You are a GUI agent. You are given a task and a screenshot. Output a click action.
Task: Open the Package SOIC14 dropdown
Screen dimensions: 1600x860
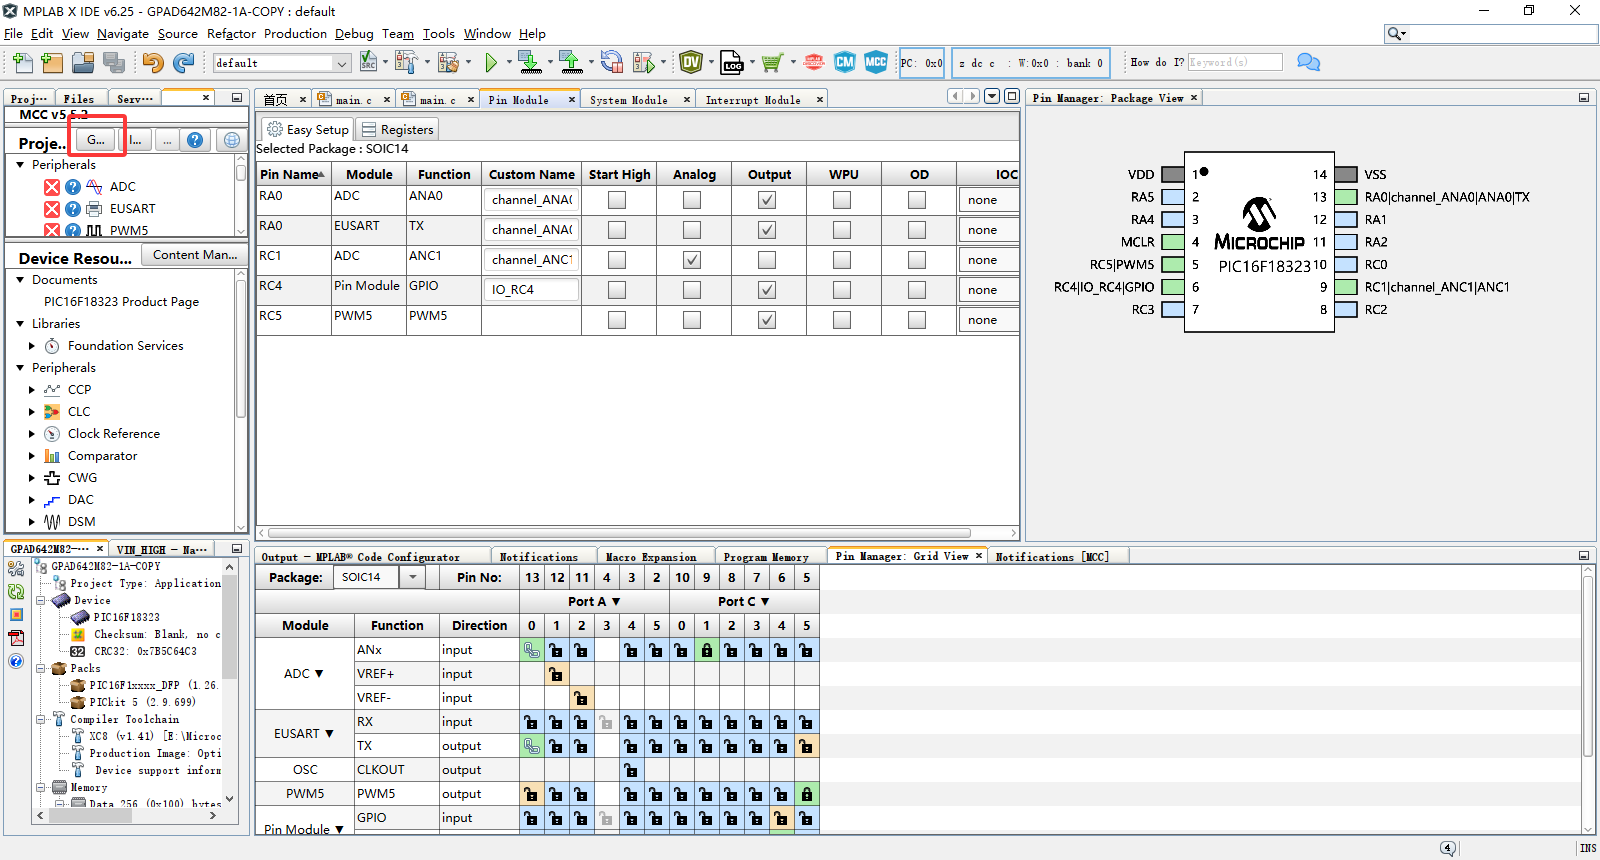tap(412, 577)
